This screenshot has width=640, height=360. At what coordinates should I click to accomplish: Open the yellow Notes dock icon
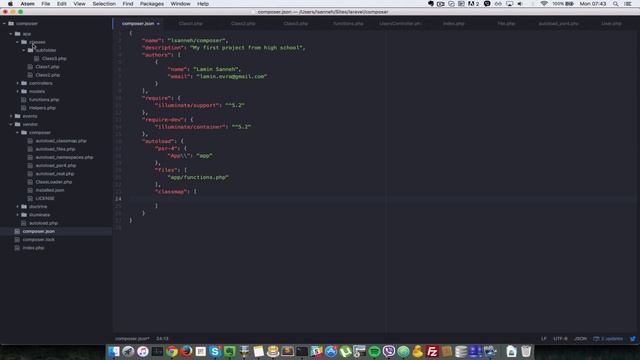pyautogui.click(x=259, y=351)
